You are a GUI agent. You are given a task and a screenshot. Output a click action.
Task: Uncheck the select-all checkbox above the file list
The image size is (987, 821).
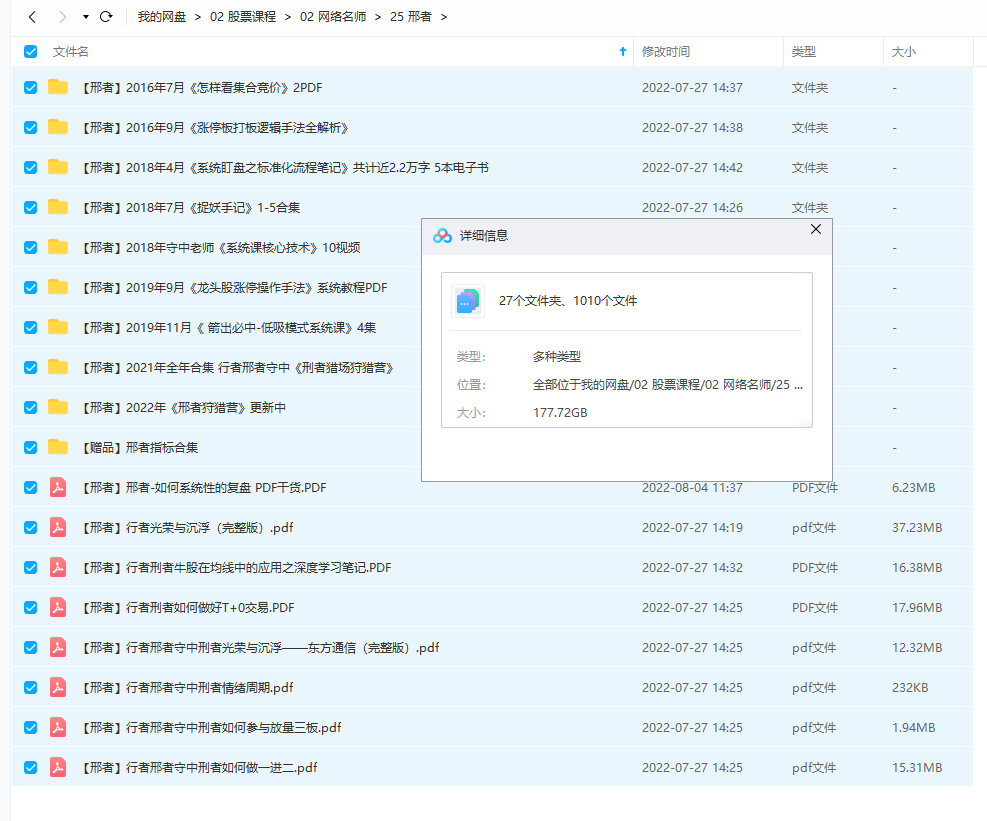point(29,51)
